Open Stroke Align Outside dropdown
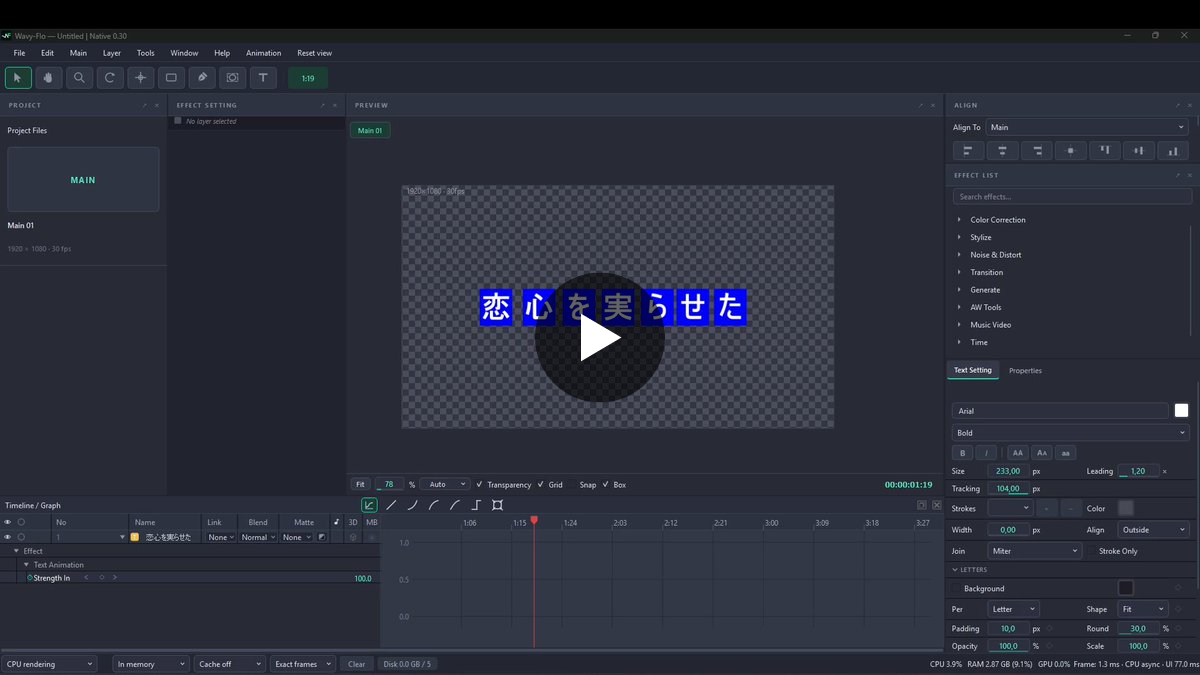 pos(1153,530)
